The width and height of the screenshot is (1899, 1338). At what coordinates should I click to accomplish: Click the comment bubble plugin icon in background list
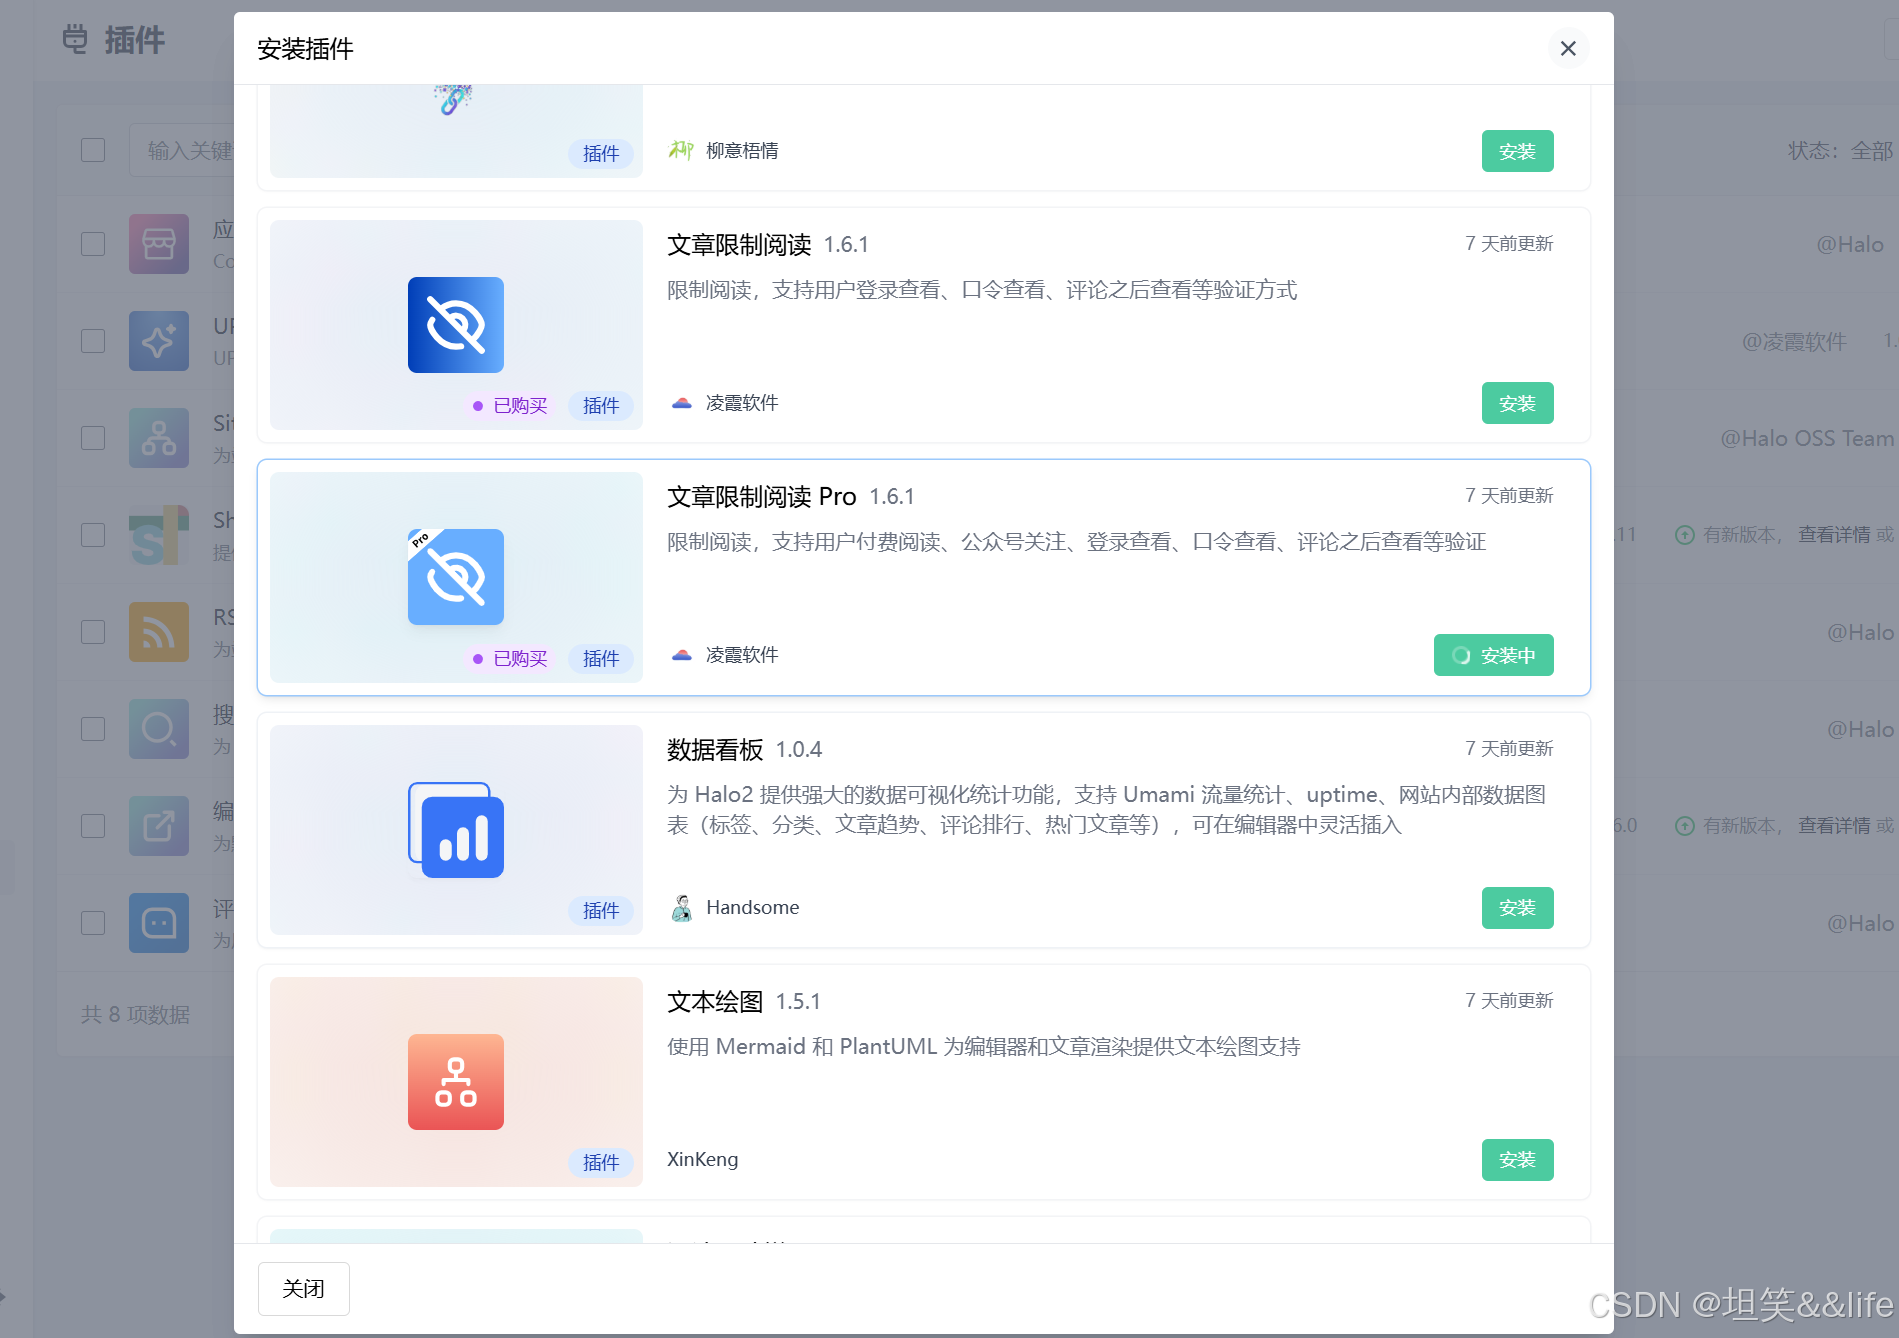(x=158, y=922)
